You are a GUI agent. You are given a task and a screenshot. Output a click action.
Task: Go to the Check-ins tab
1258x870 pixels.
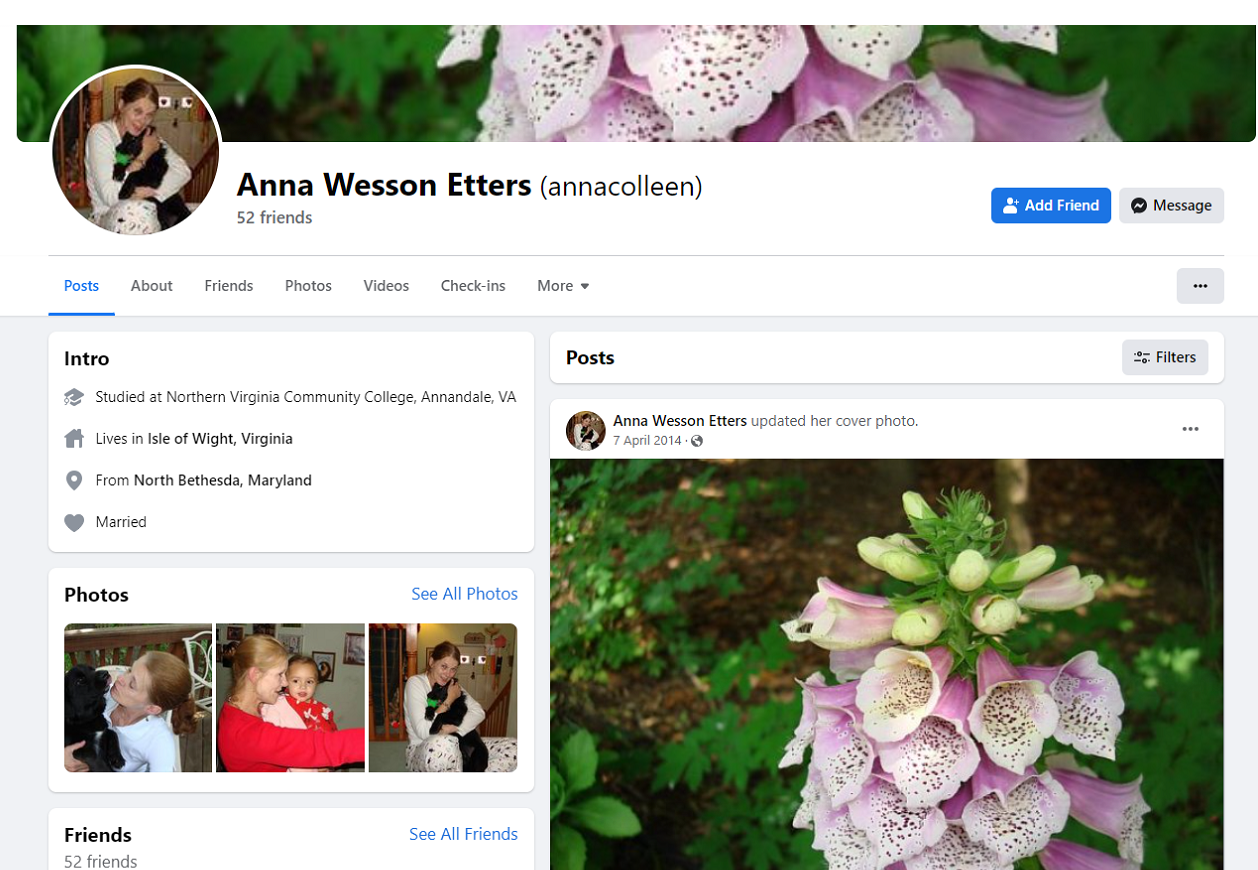point(473,286)
